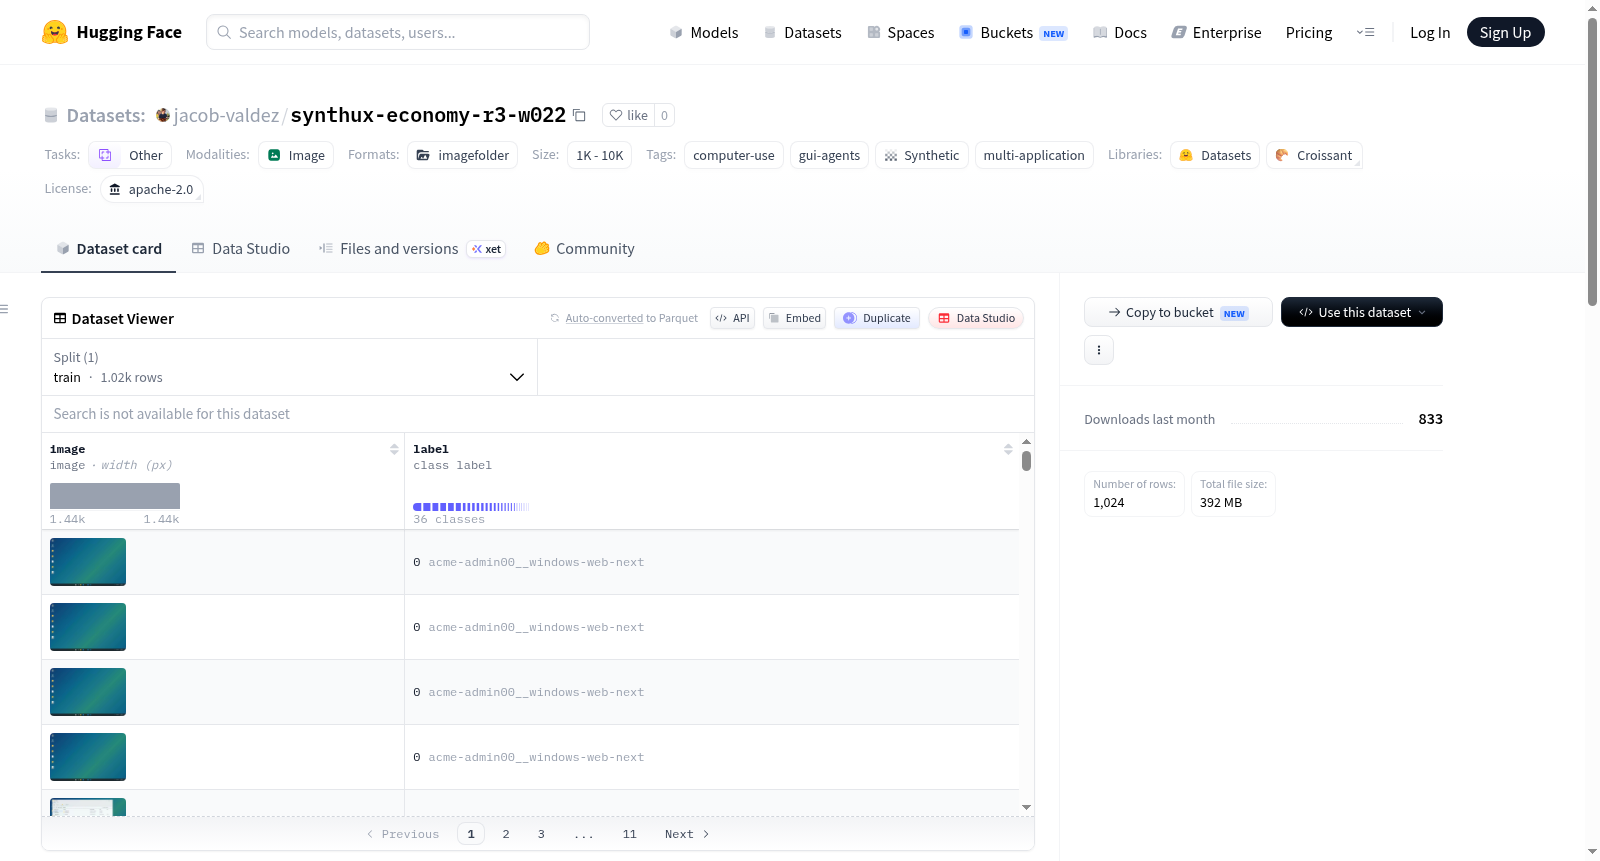Screen dimensions: 1600x861
Task: Click Copy to bucket button
Action: point(1178,312)
